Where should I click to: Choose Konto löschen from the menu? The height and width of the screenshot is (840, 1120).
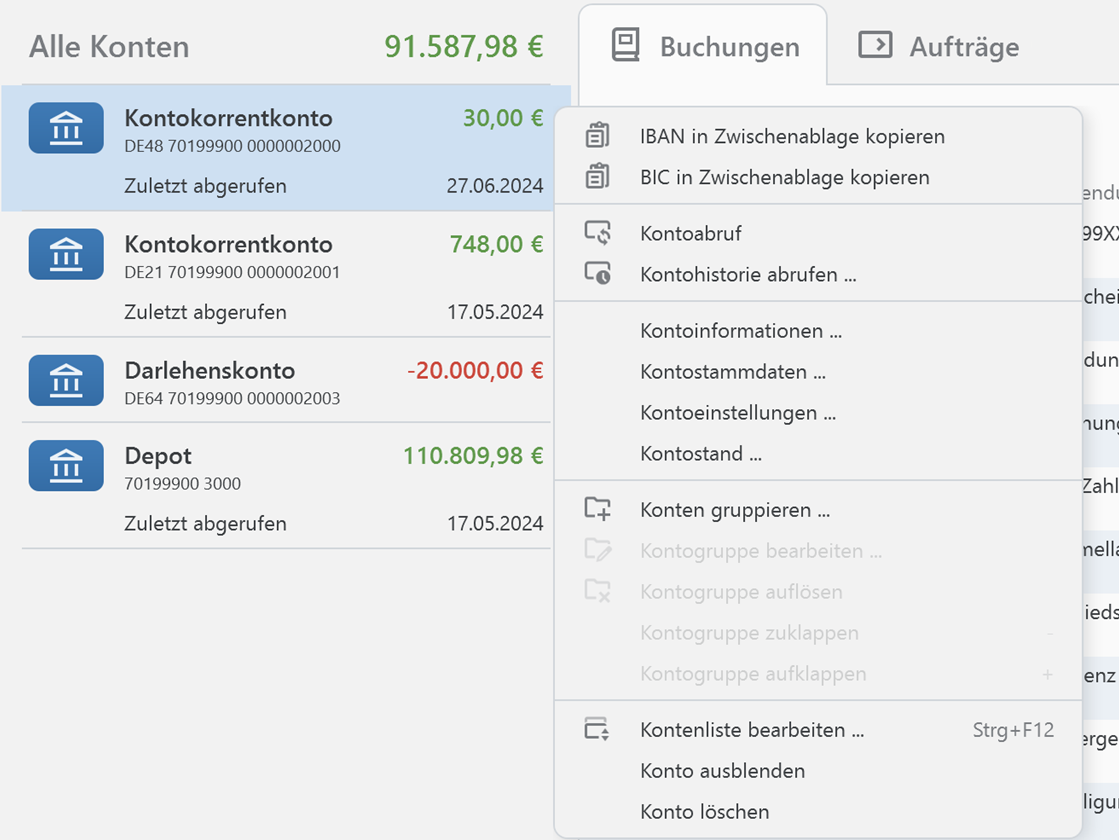point(704,811)
